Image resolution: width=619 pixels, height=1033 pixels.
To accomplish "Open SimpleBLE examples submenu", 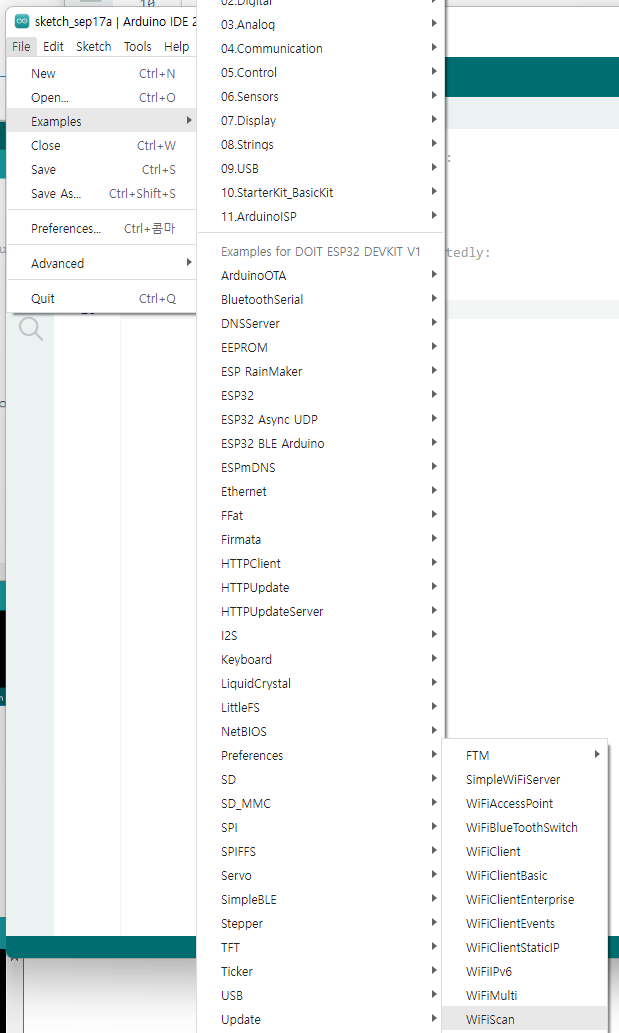I will (321, 900).
